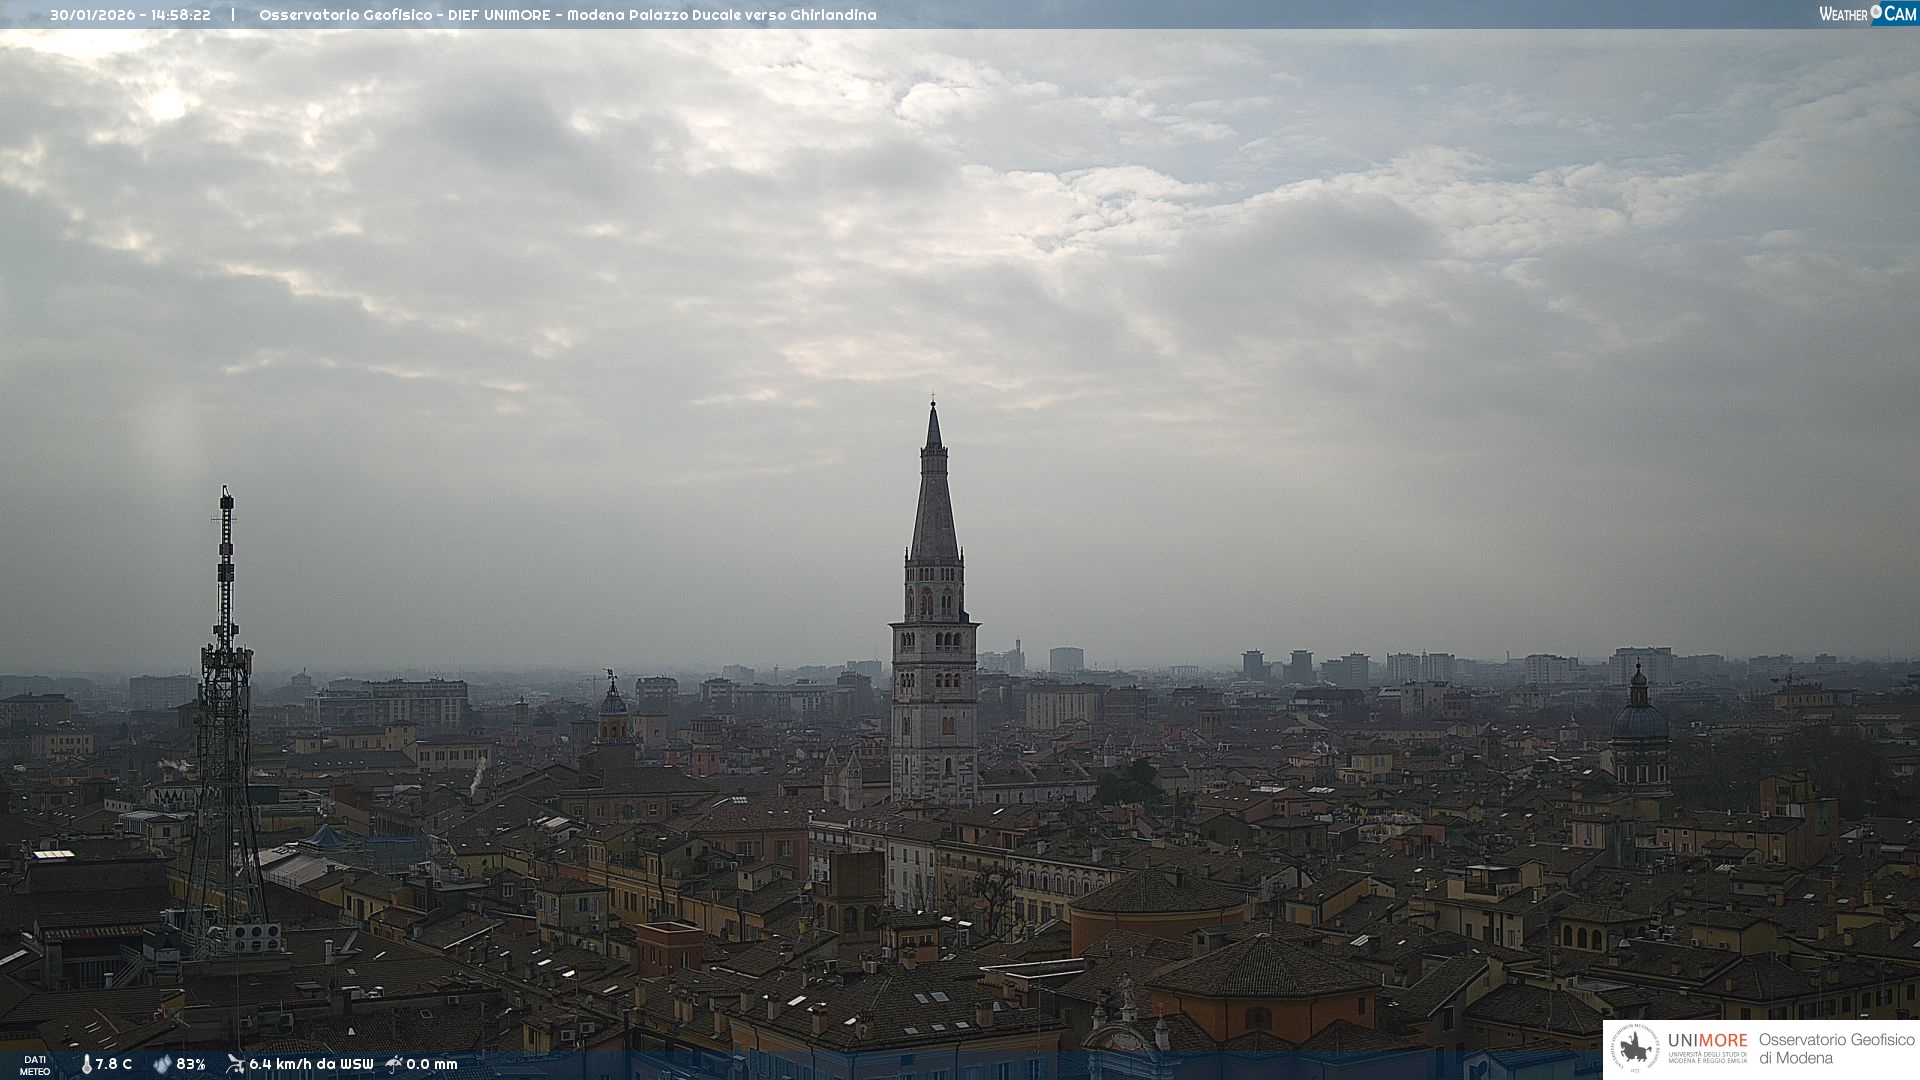Click the humidity water drops icon
This screenshot has width=1920, height=1080.
pyautogui.click(x=162, y=1064)
